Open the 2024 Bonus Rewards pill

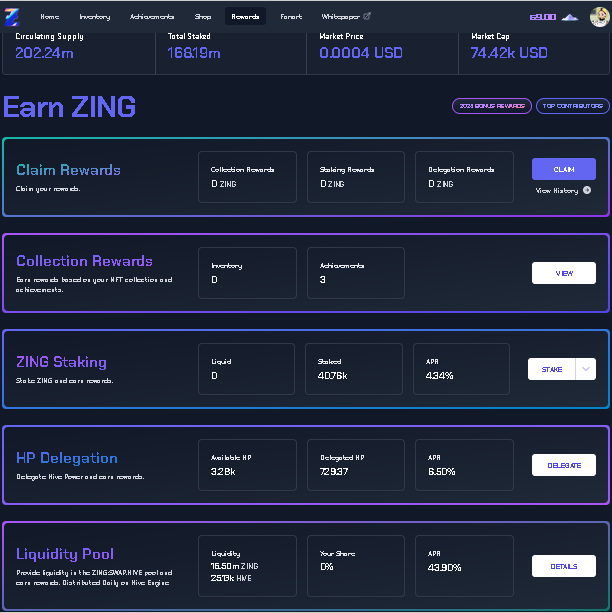click(492, 106)
